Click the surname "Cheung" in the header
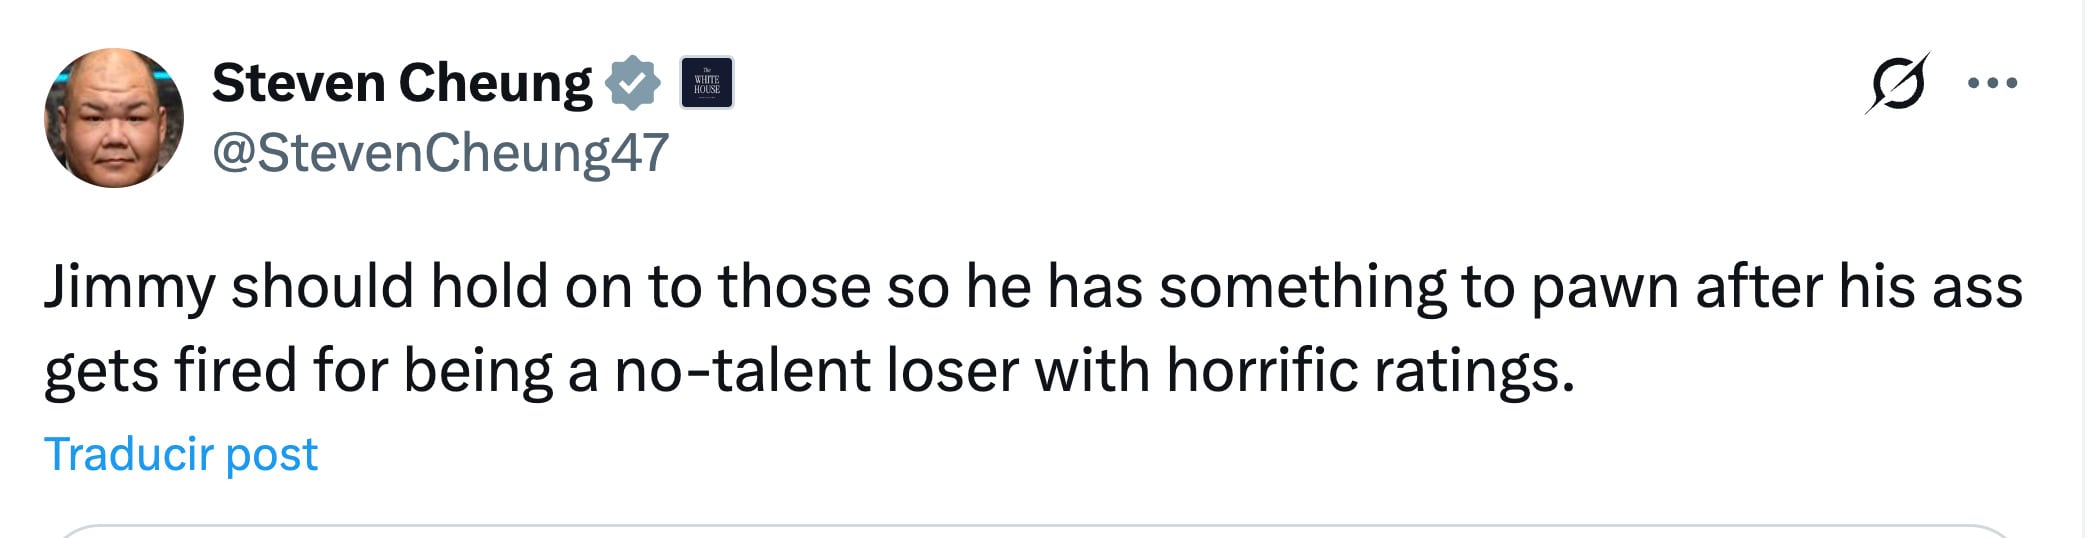2092x538 pixels. click(x=496, y=83)
